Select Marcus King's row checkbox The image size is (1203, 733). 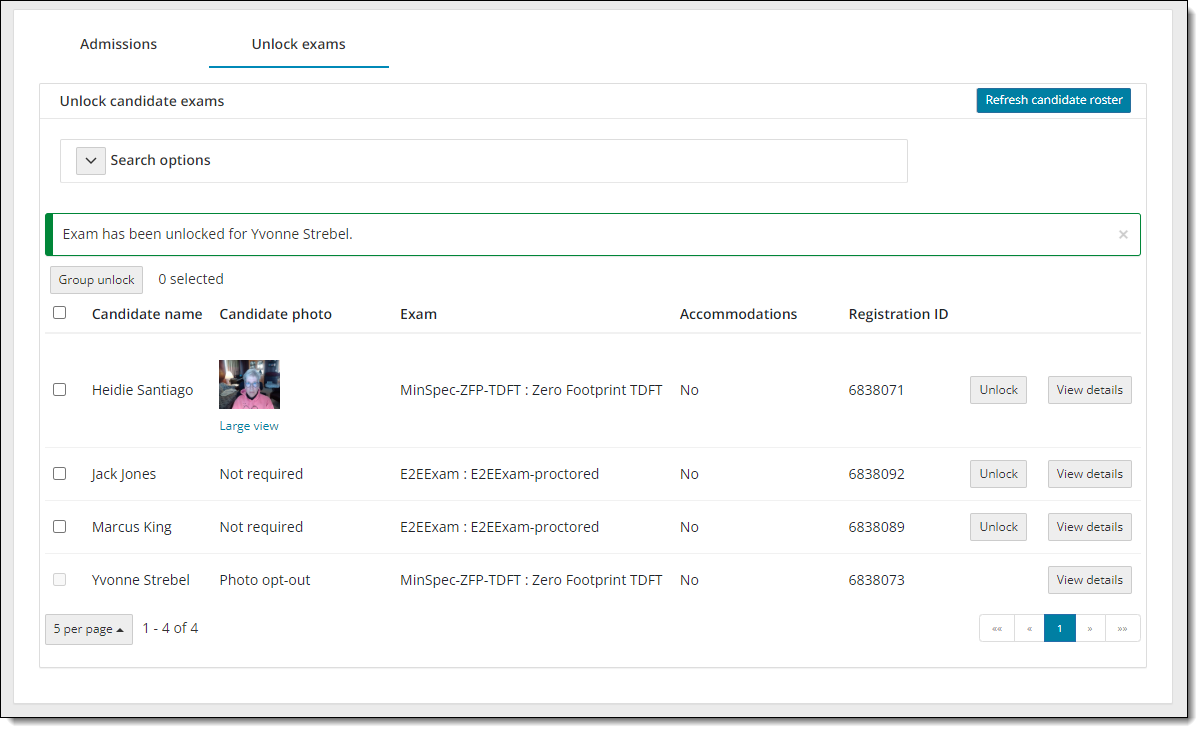coord(60,527)
